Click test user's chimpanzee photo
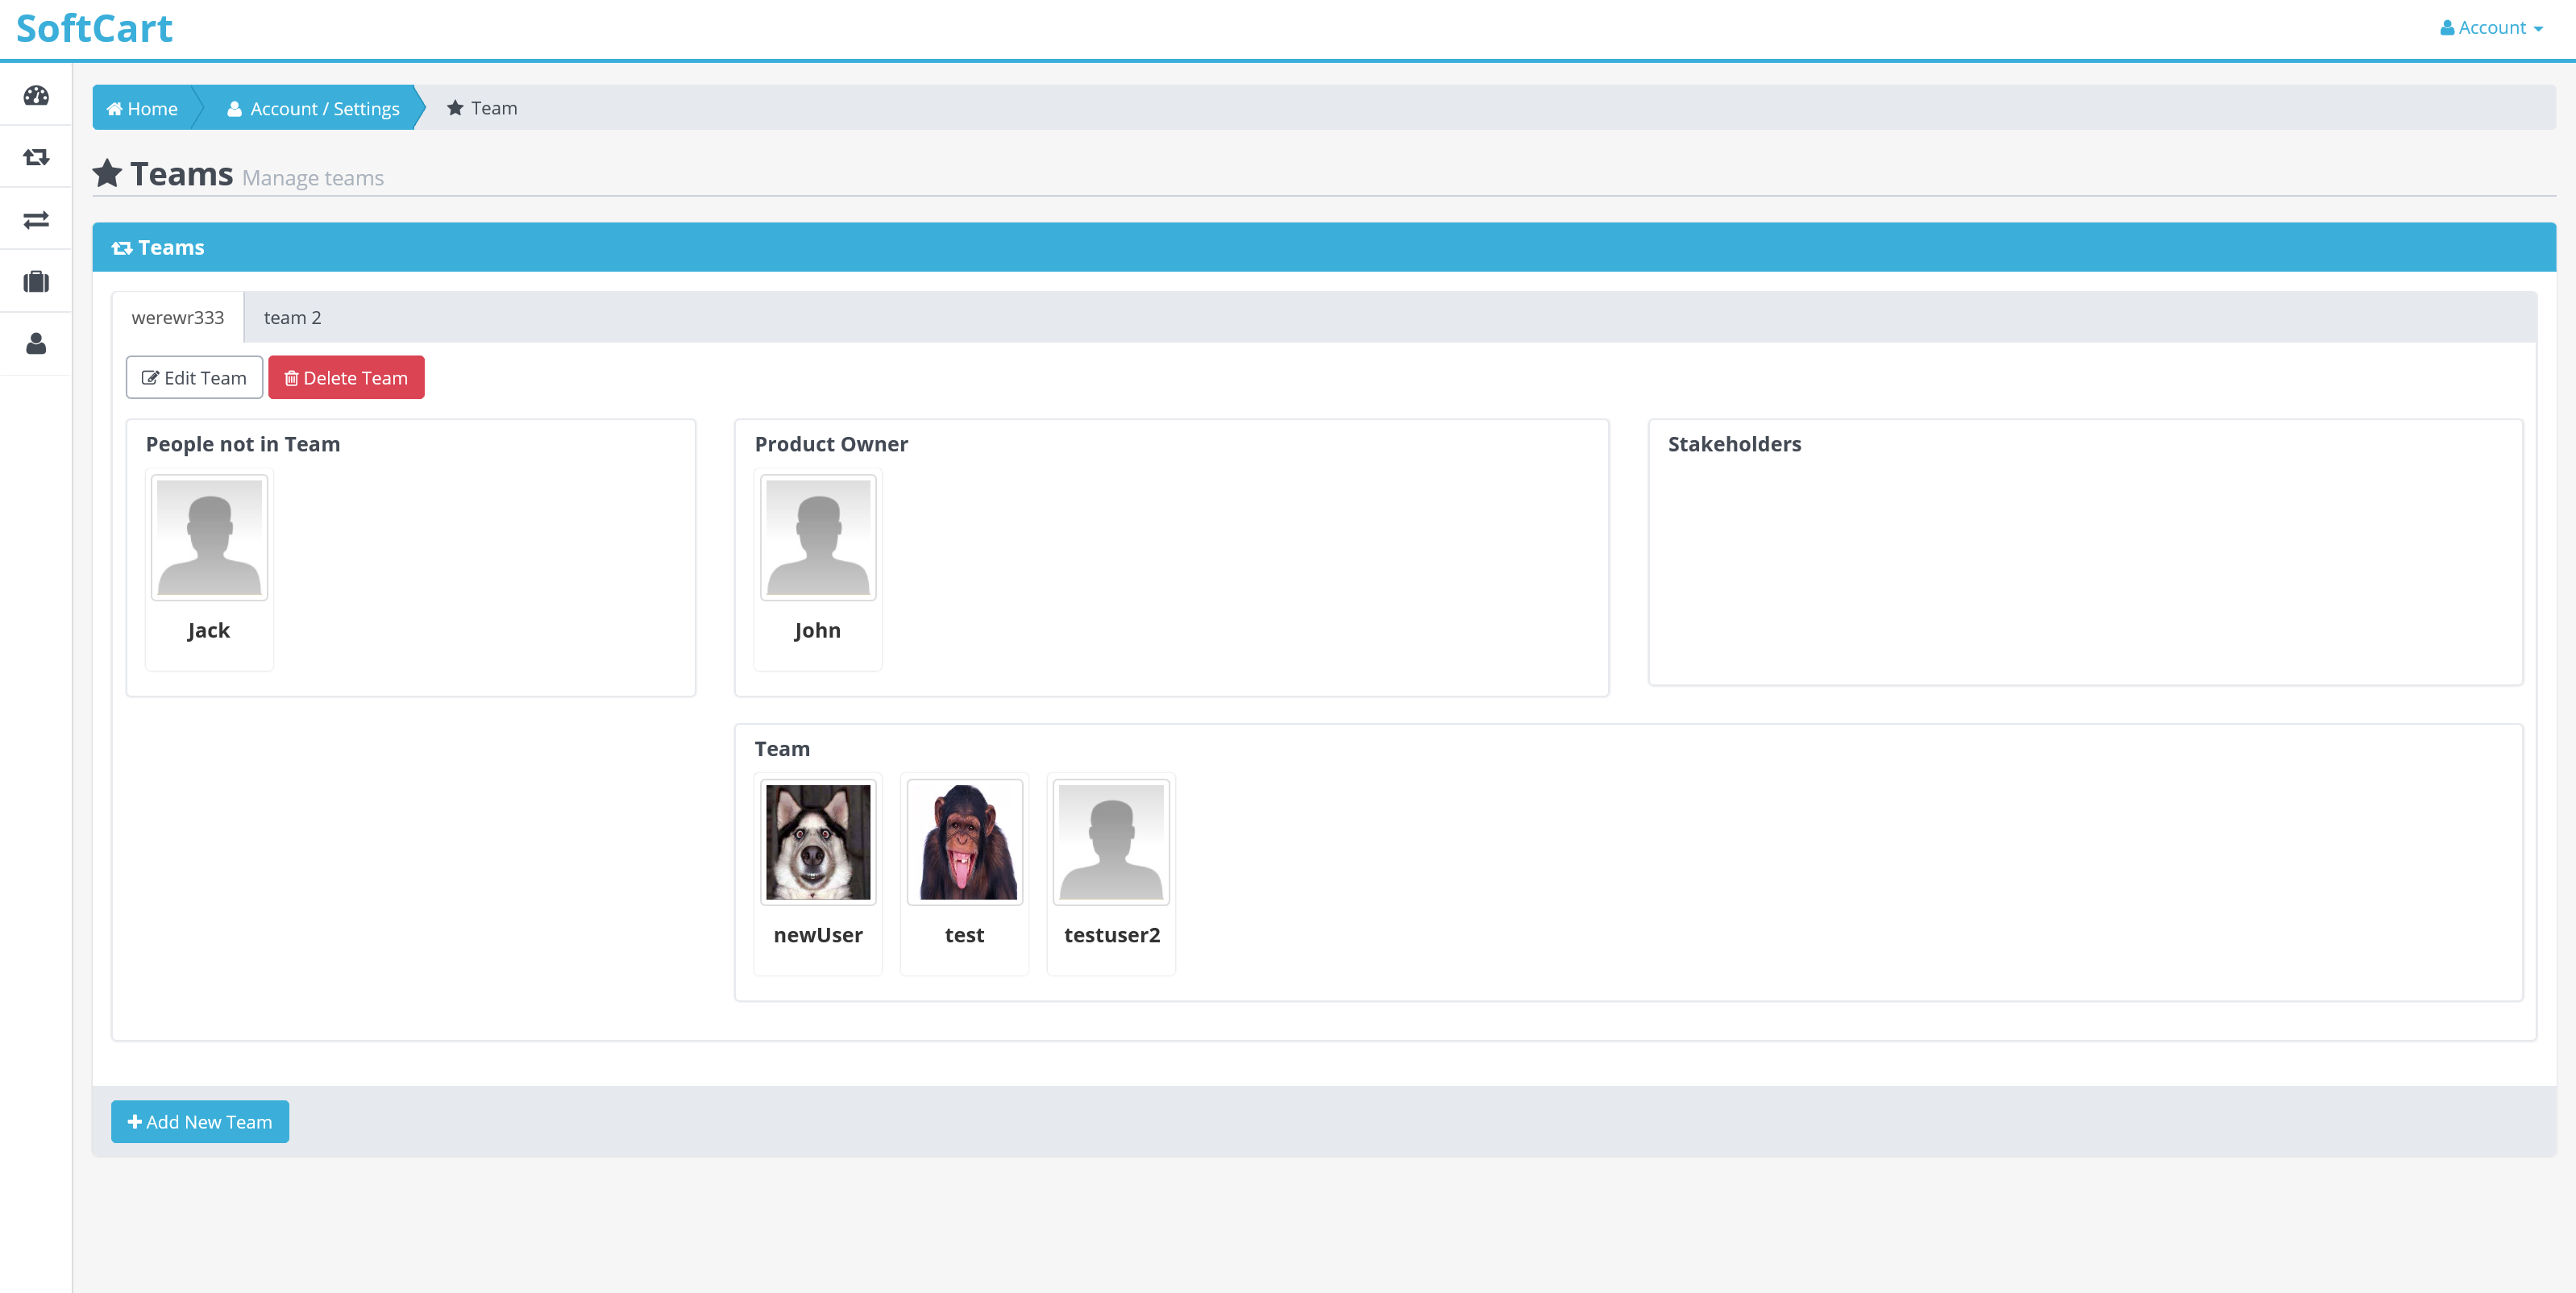 point(964,842)
